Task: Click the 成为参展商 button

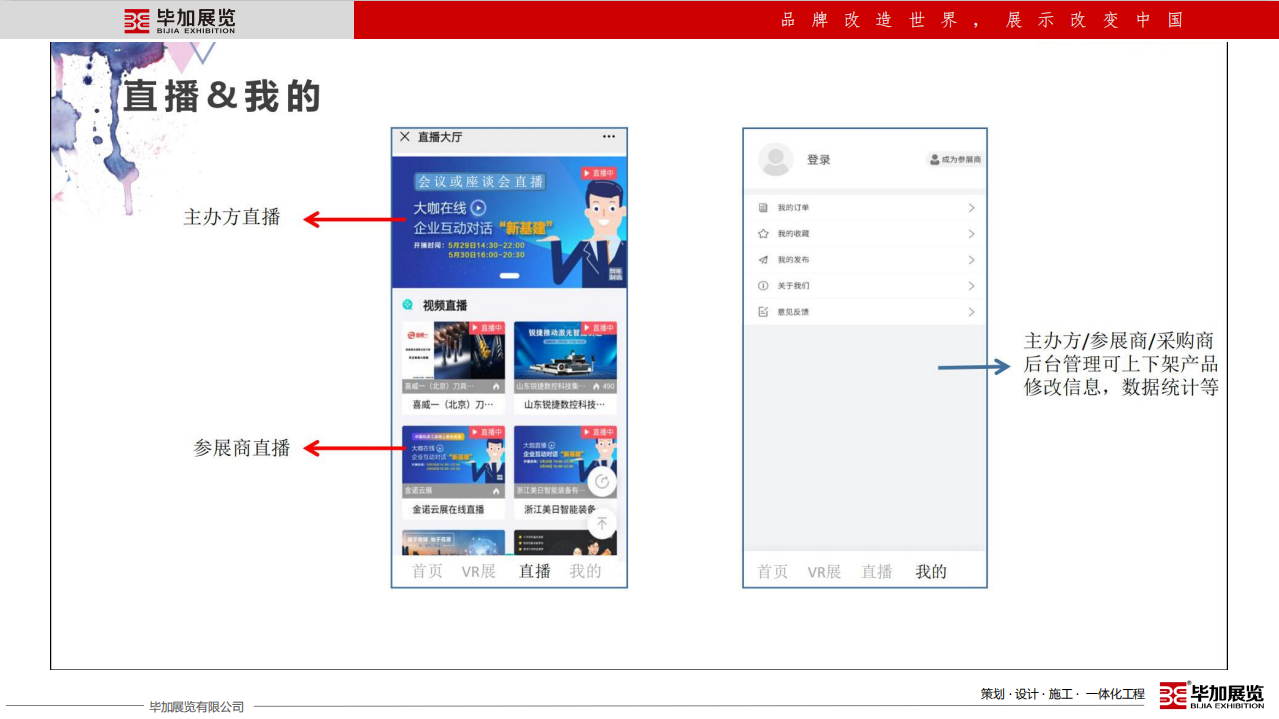Action: pyautogui.click(x=955, y=160)
